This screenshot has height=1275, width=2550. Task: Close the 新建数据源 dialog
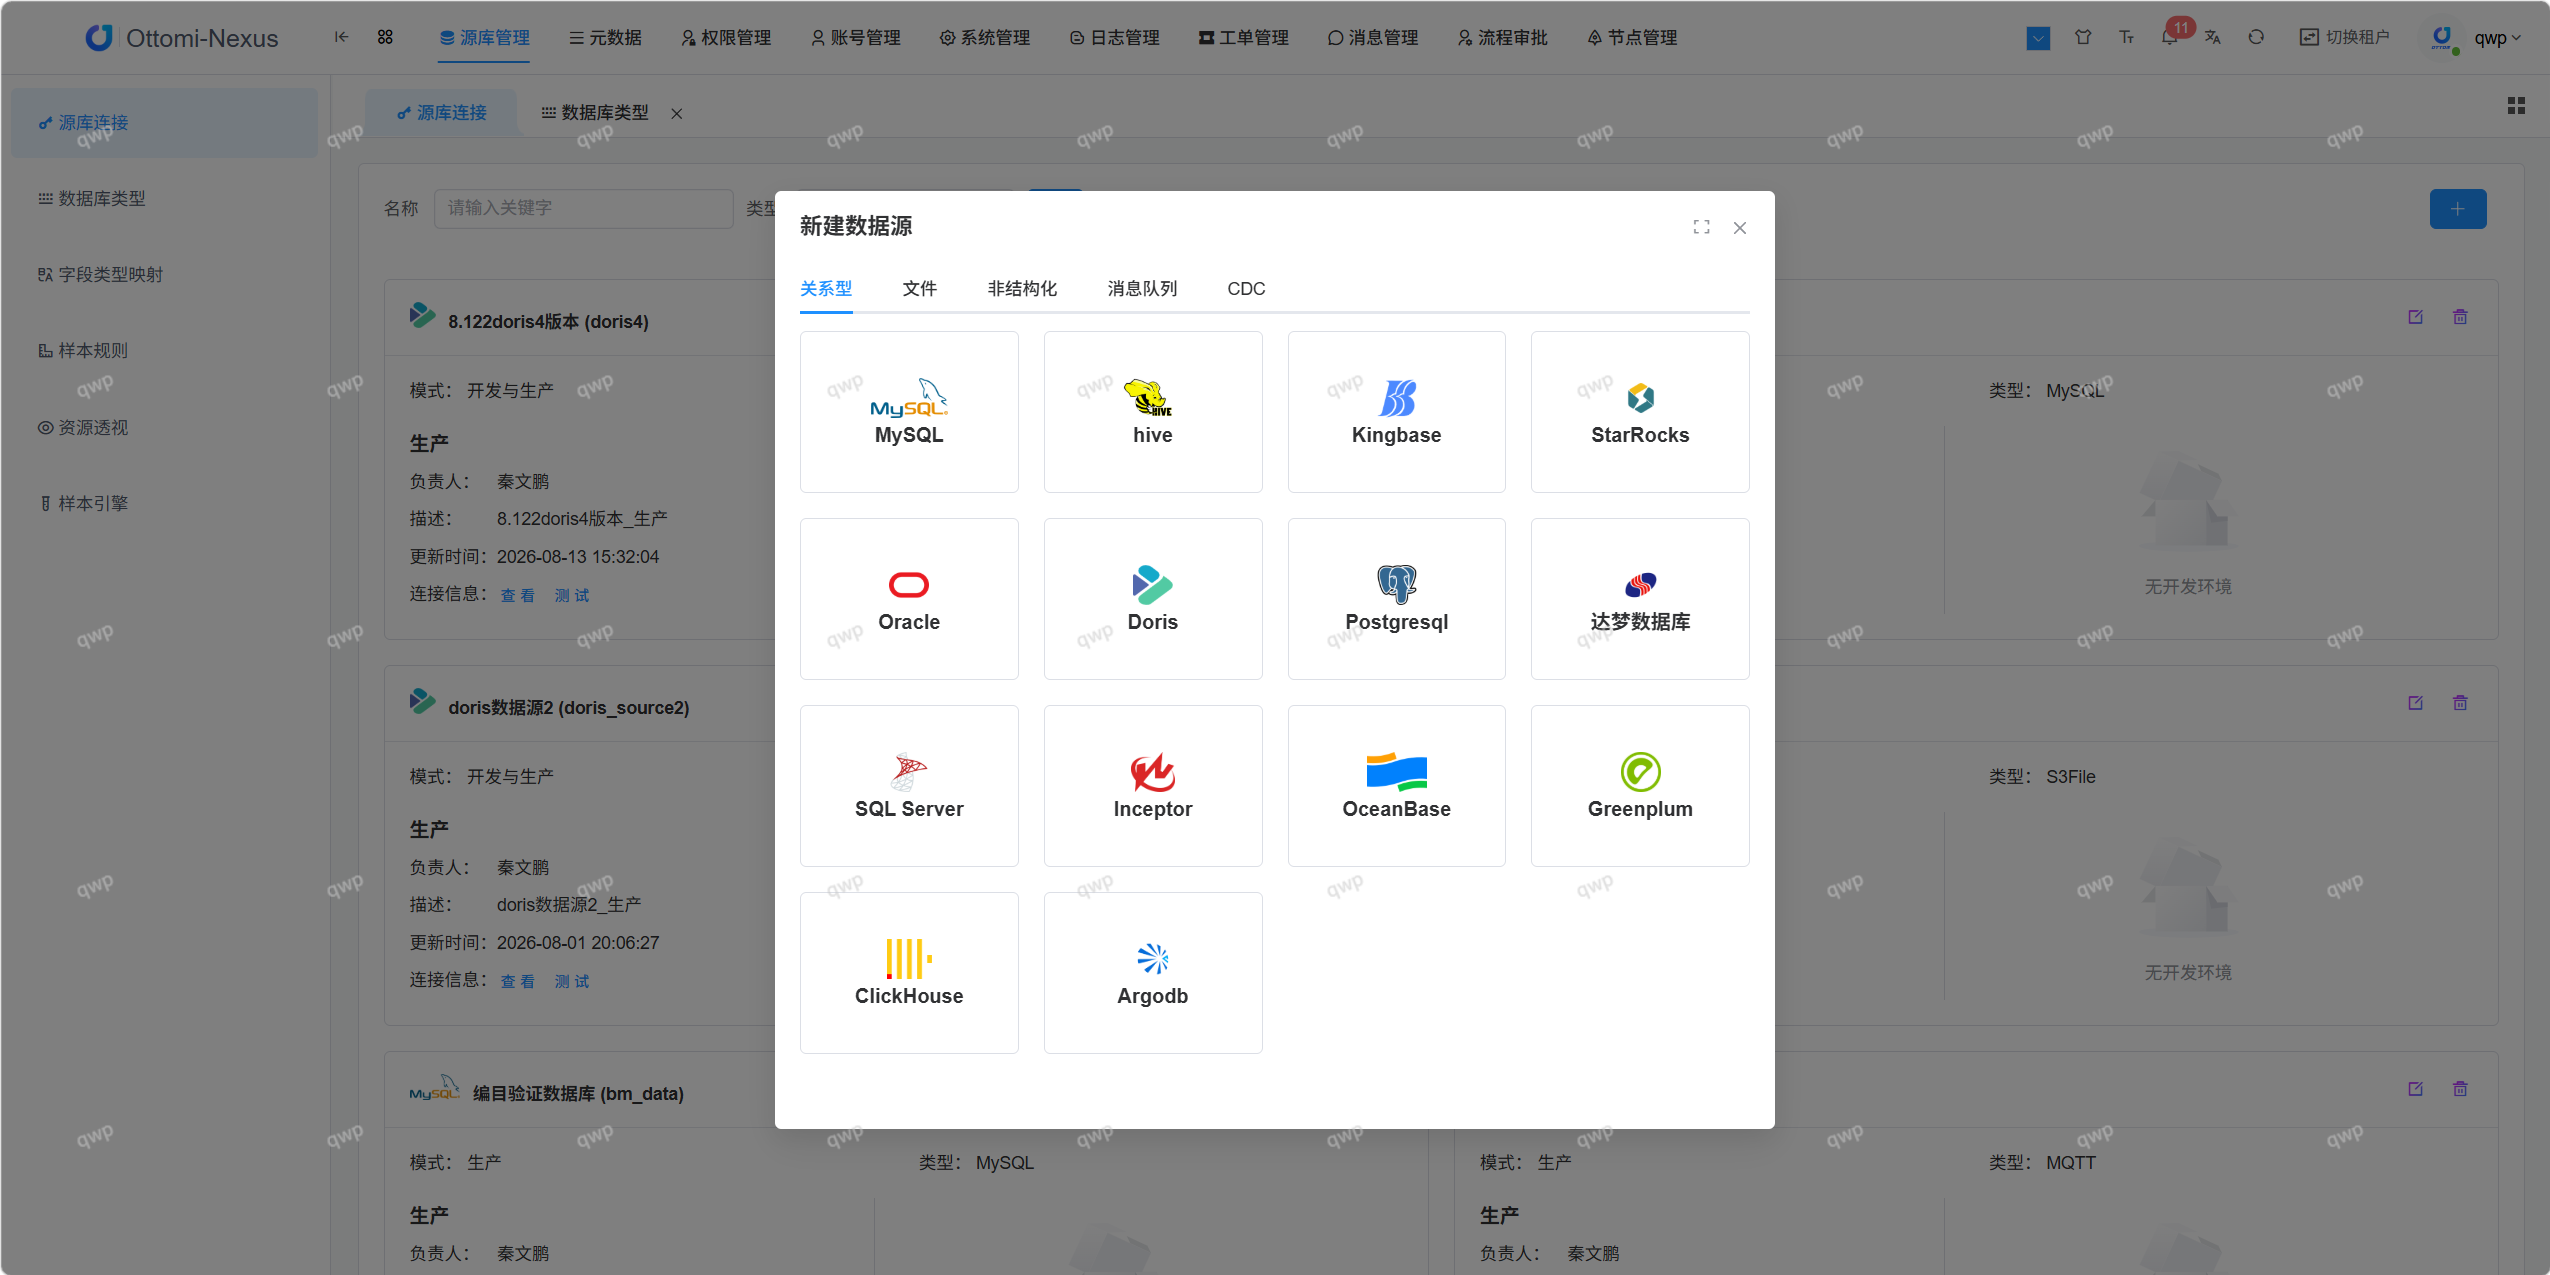[1740, 228]
